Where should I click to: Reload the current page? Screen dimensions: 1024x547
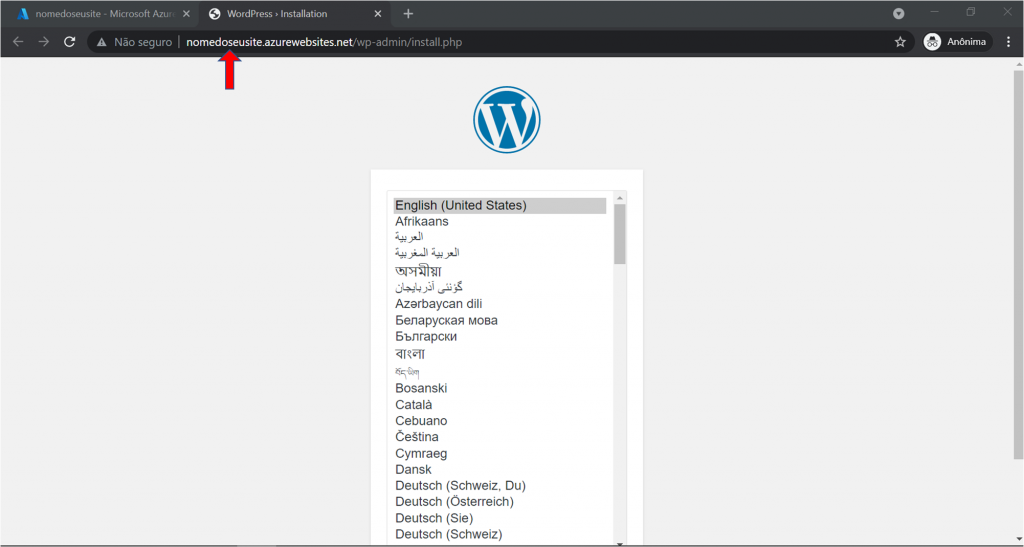click(69, 42)
